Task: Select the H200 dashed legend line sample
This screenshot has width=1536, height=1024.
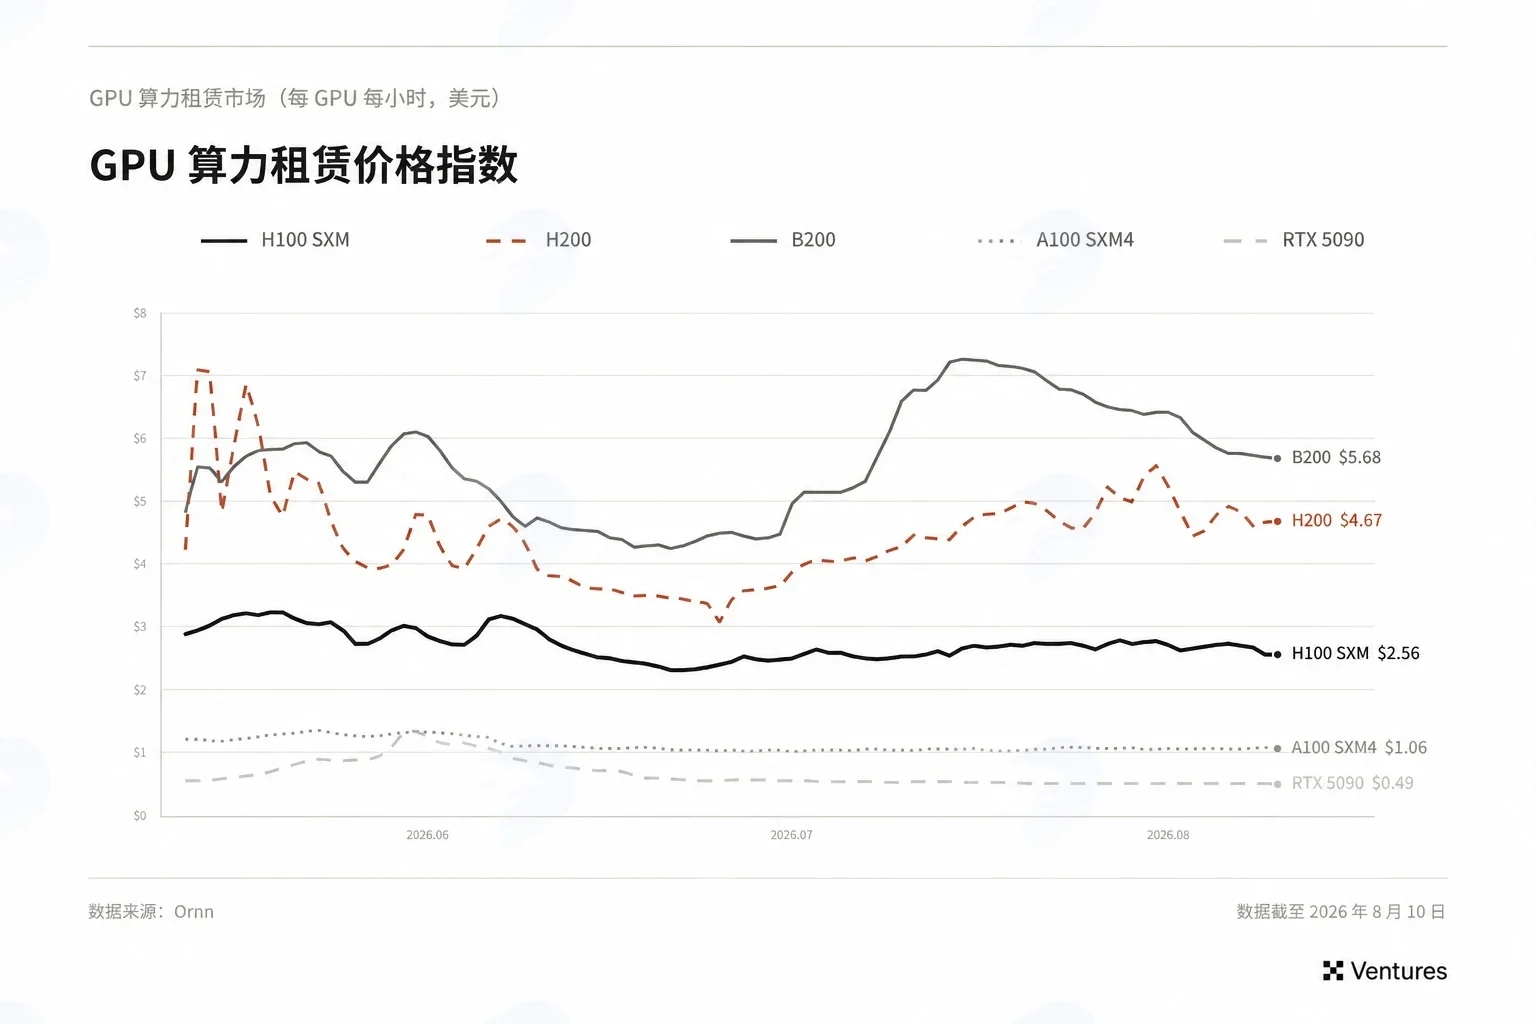Action: (506, 241)
